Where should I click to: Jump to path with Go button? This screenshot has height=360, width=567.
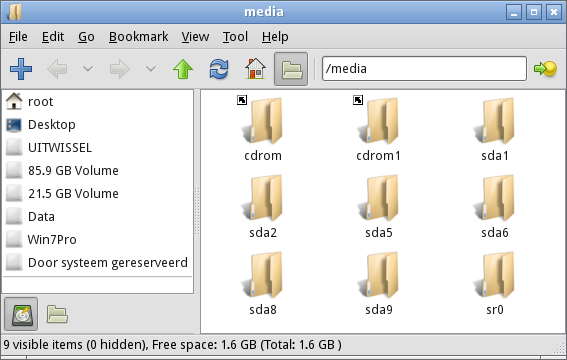545,69
